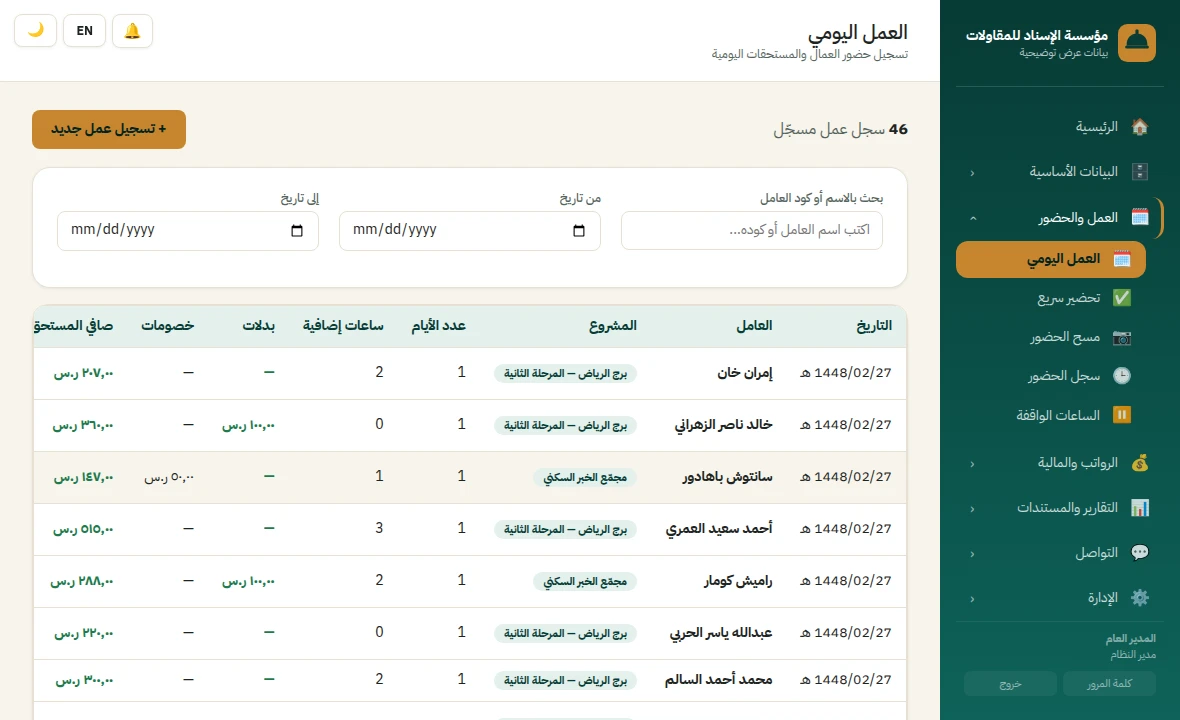This screenshot has width=1180, height=720.
Task: Click the ساعات إضافية column header
Action: point(343,326)
